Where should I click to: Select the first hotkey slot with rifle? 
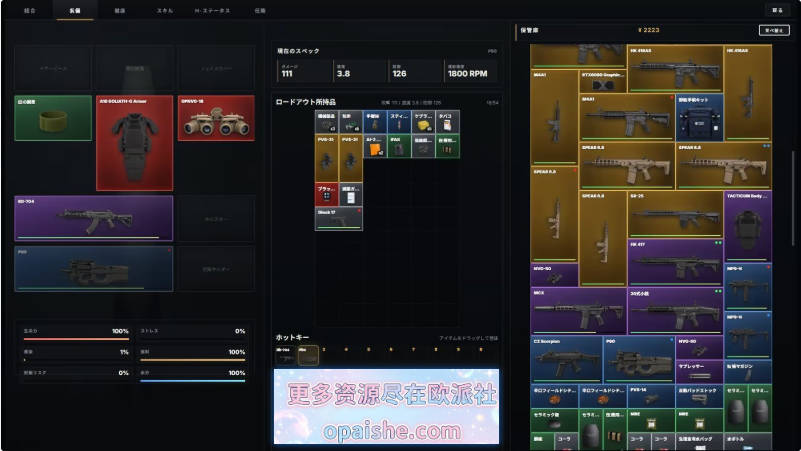coord(285,355)
